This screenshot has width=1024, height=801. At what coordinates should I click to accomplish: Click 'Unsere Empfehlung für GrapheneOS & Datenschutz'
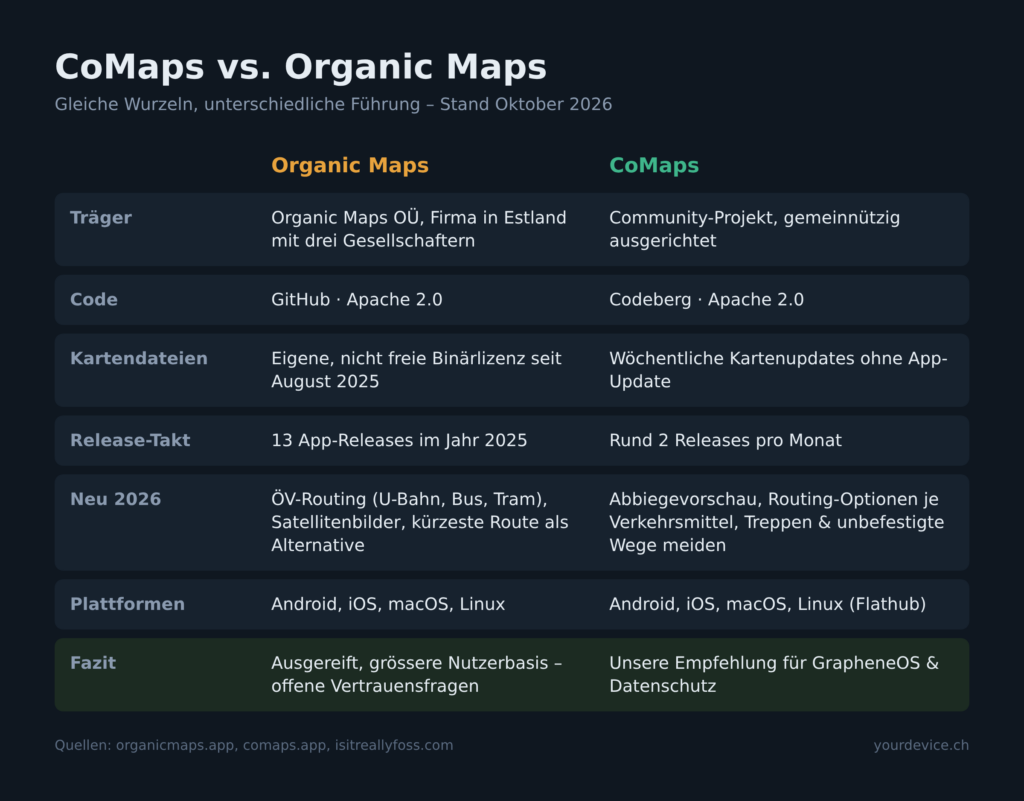click(774, 675)
